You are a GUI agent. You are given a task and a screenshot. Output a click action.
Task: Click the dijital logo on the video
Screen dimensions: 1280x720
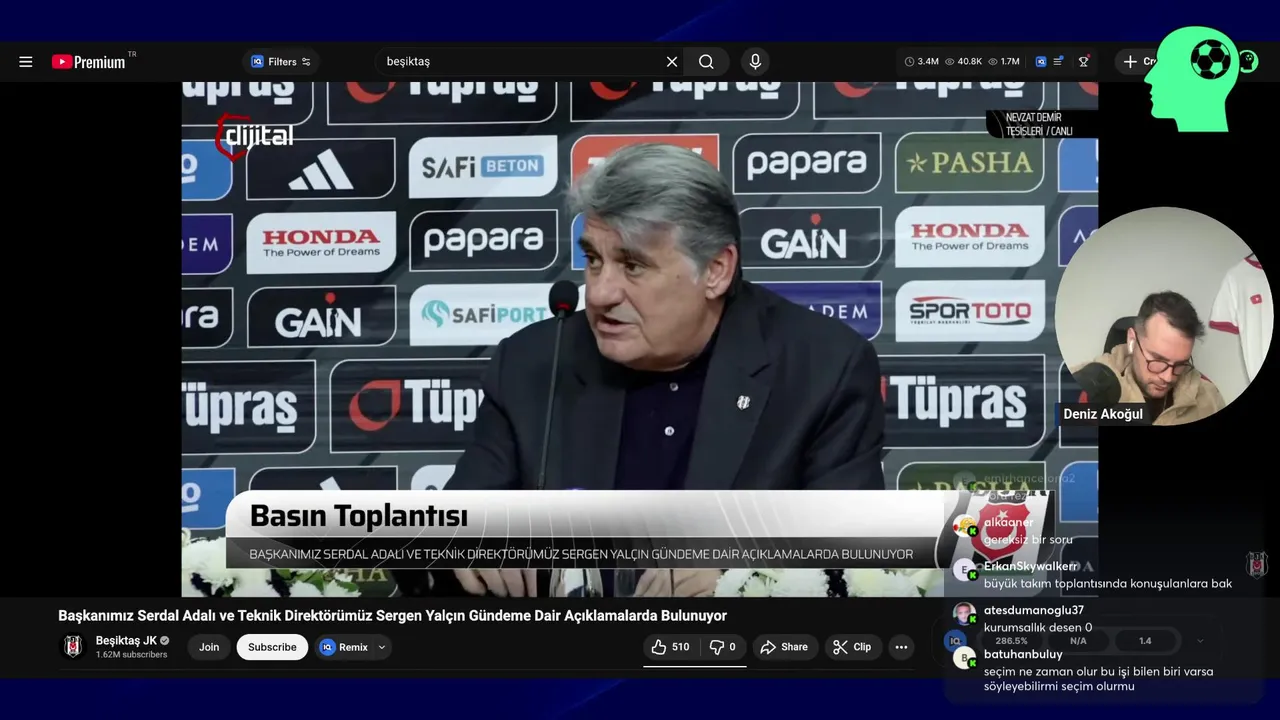[255, 137]
